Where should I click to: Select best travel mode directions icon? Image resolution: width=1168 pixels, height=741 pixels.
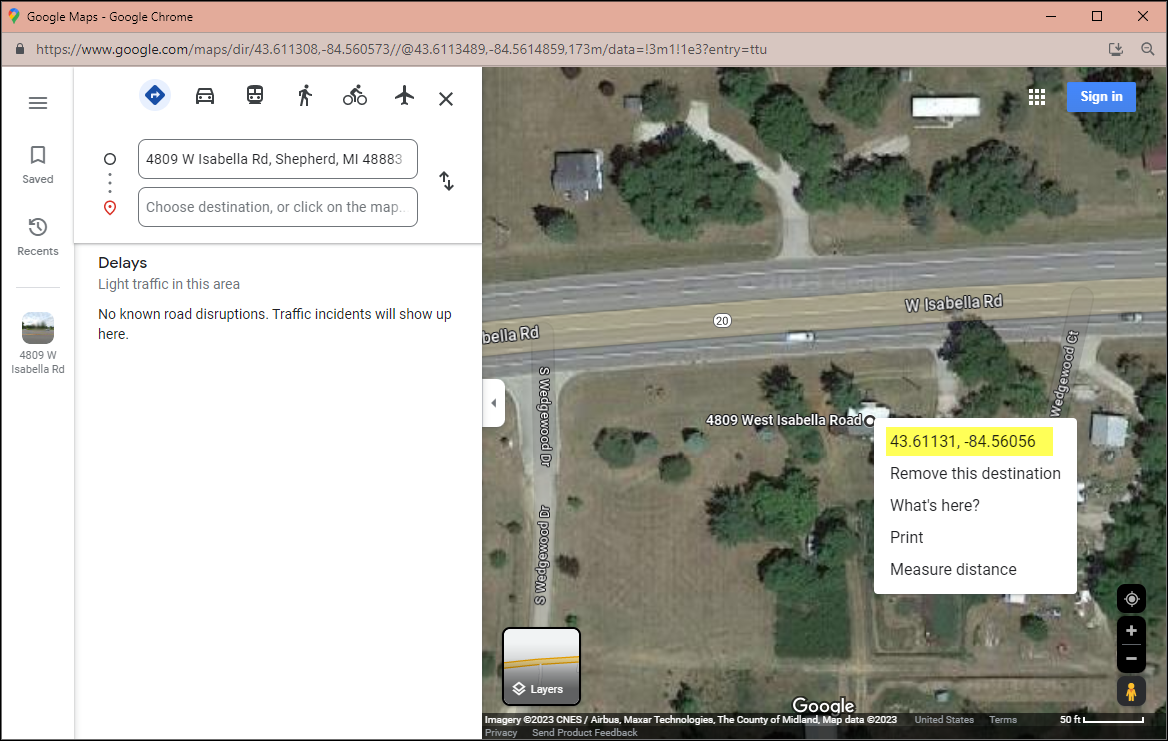click(155, 95)
